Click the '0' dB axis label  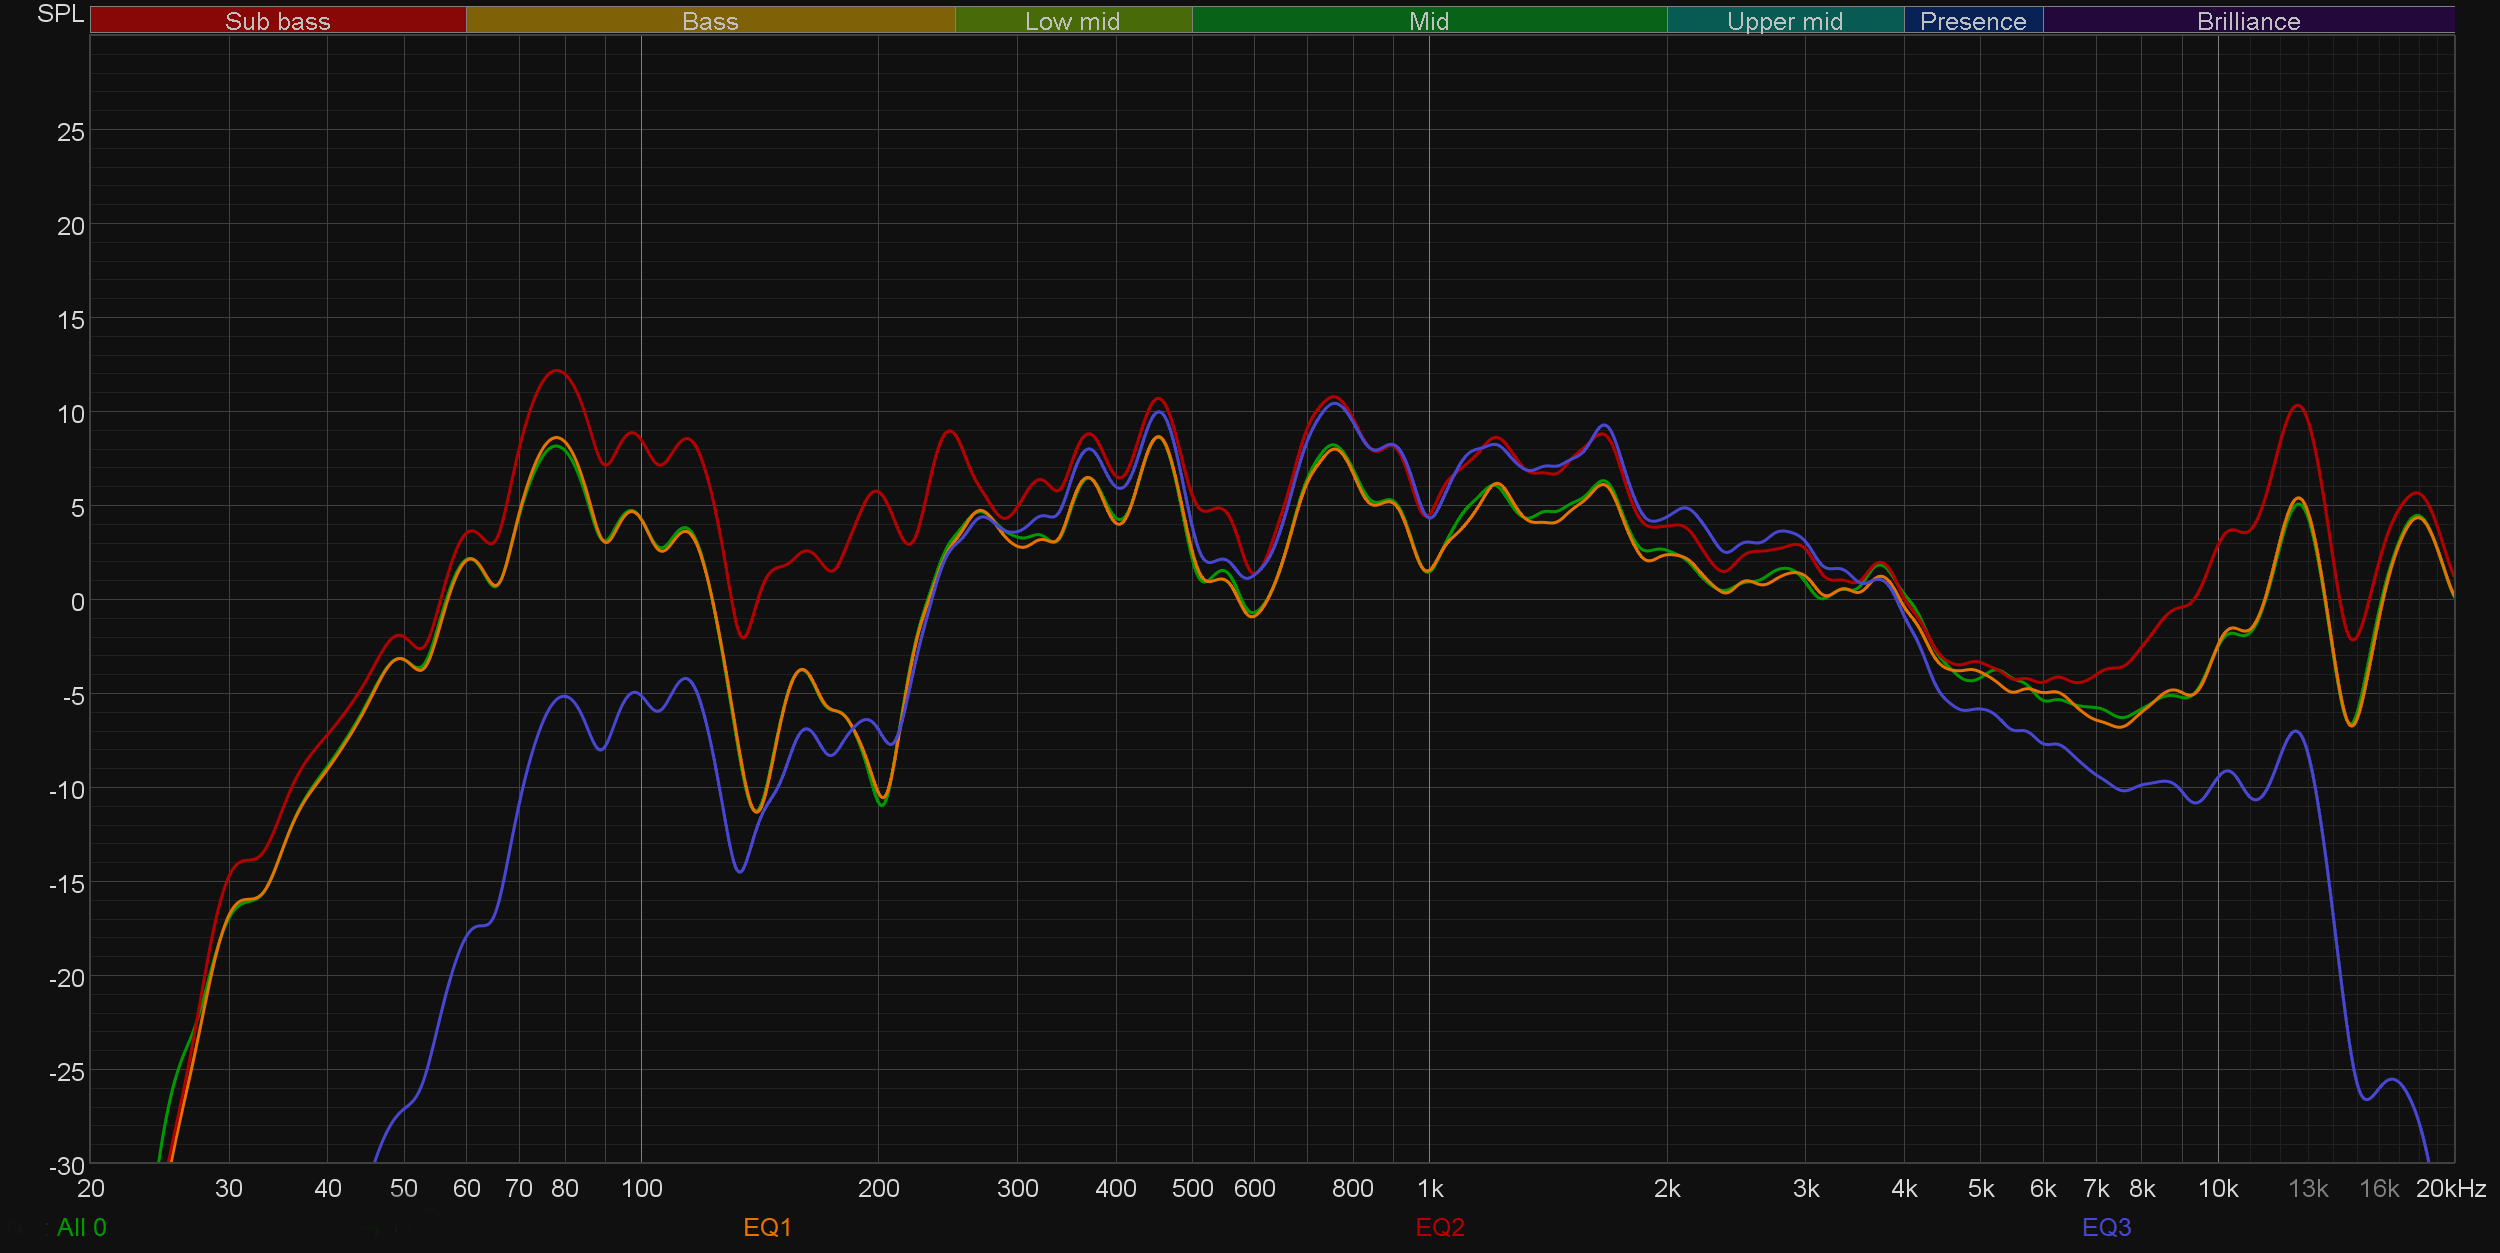pos(77,602)
